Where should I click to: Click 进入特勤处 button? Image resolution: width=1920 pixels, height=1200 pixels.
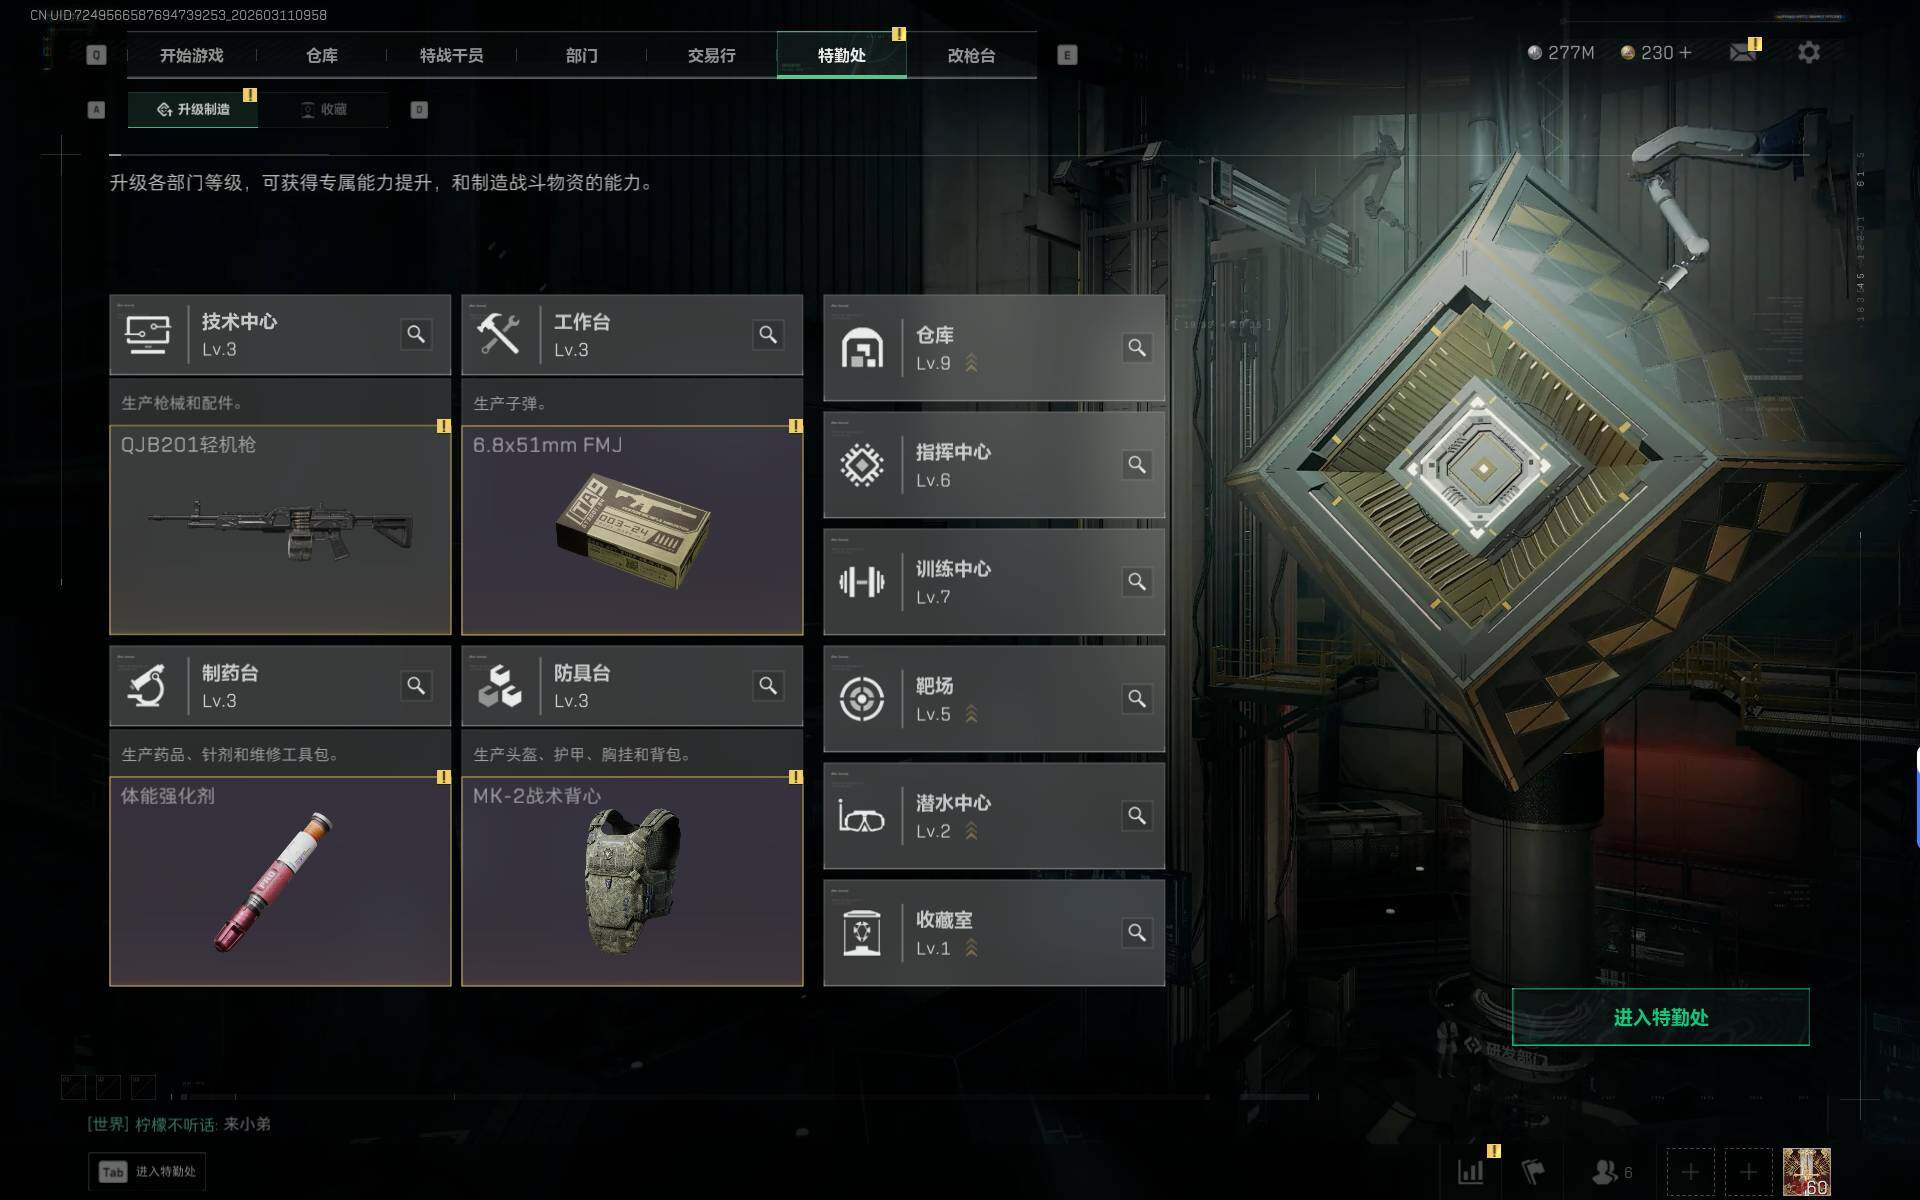tap(1661, 1017)
